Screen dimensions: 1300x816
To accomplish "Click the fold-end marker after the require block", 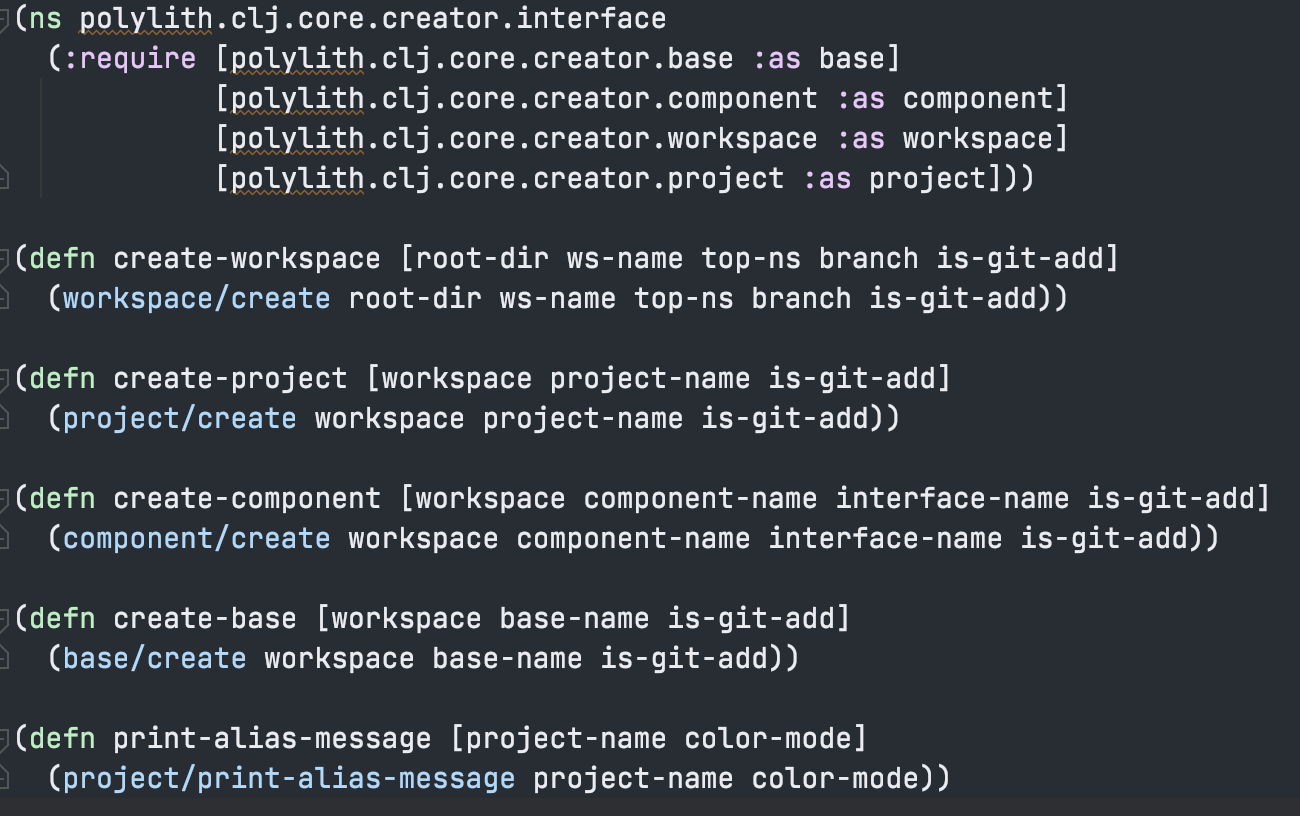I will (x=5, y=178).
